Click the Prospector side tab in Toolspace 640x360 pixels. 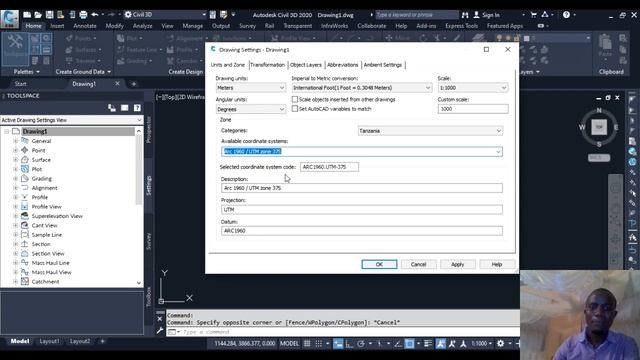149,130
